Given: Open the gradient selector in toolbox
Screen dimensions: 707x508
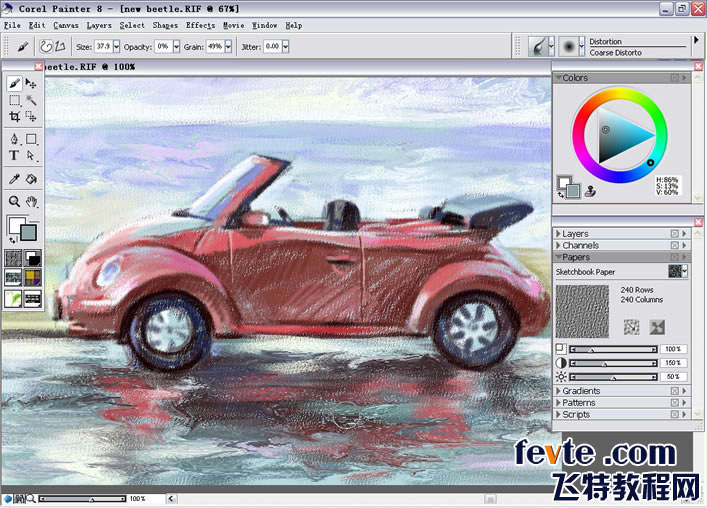Looking at the screenshot, I should point(32,258).
